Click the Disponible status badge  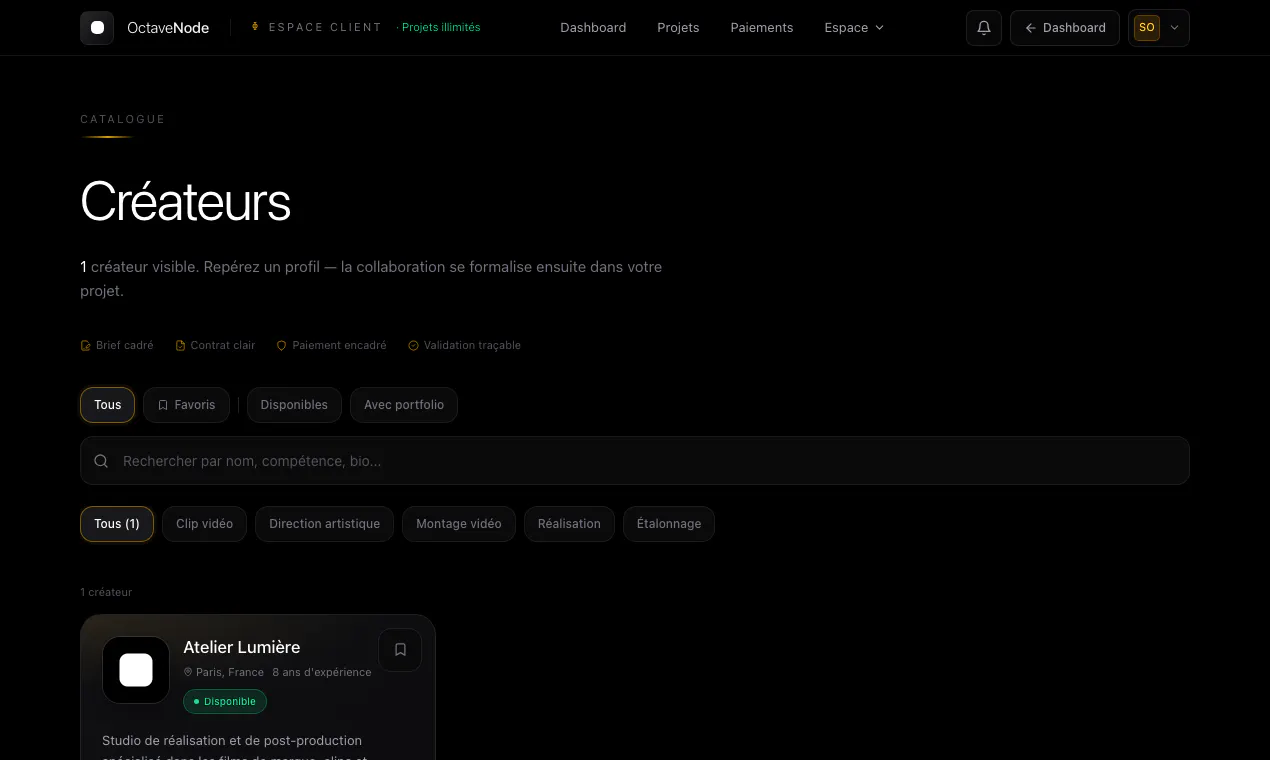click(x=225, y=702)
